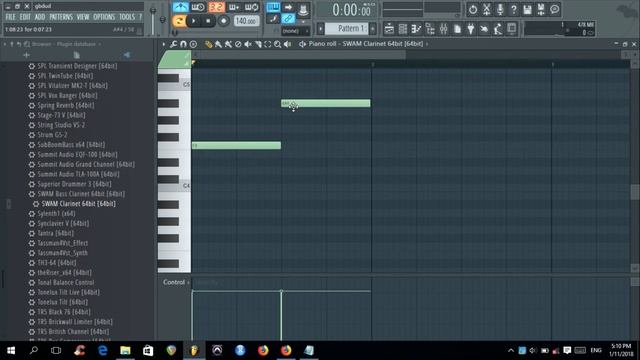Open File Explorer from Windows taskbar
The image size is (640, 360).
click(125, 350)
